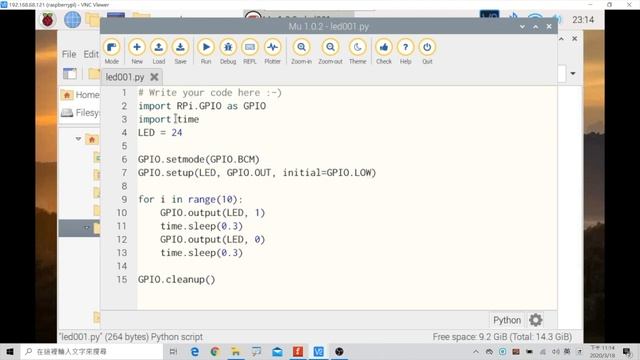This screenshot has height=360, width=640.
Task: Show hidden system tray icons
Action: 476,351
